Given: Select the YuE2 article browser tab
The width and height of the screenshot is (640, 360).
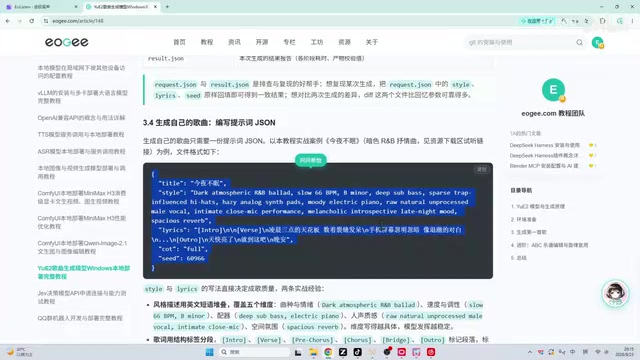Looking at the screenshot, I should 120,7.
